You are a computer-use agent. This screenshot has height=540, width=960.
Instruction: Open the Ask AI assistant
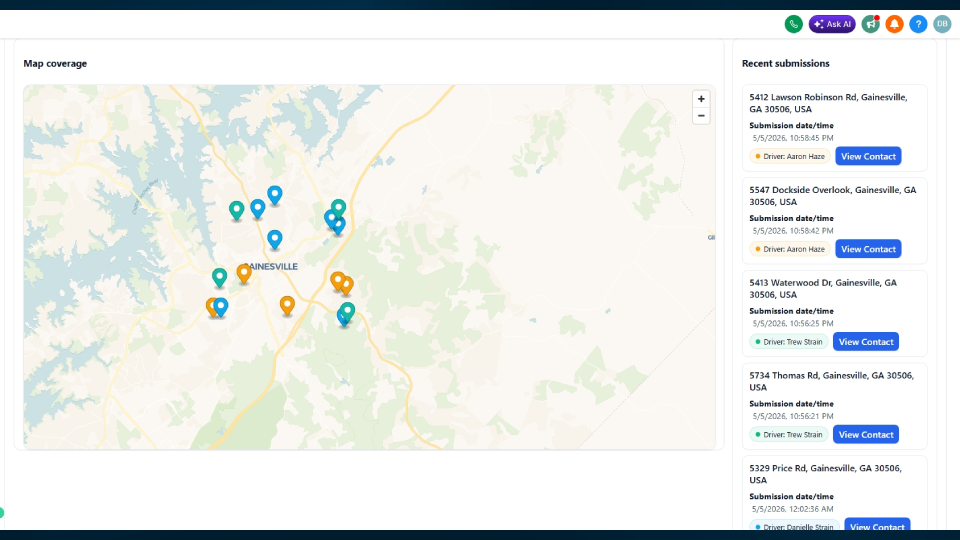832,24
